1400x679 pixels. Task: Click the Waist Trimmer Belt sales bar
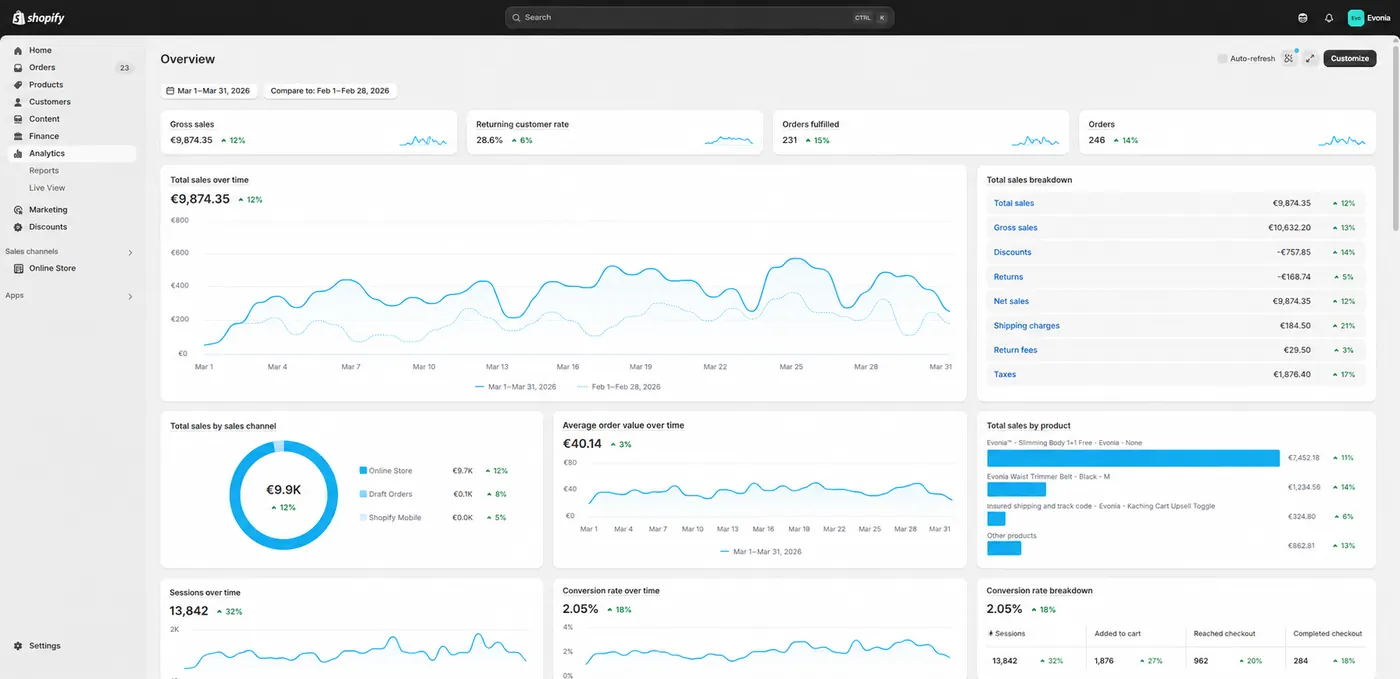pyautogui.click(x=1016, y=489)
